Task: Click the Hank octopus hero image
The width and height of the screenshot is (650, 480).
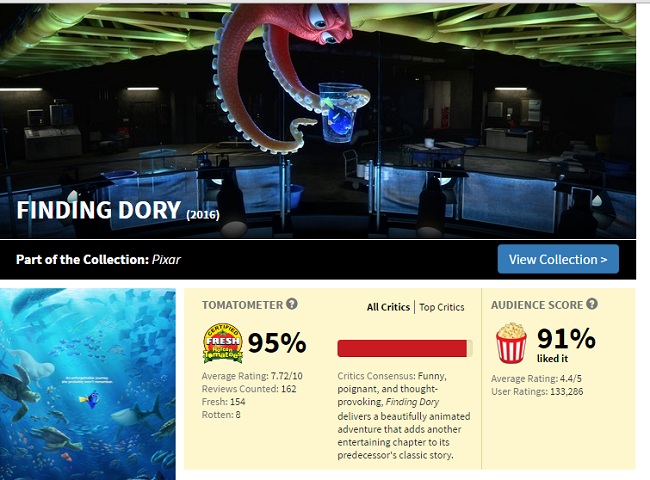Action: click(318, 121)
